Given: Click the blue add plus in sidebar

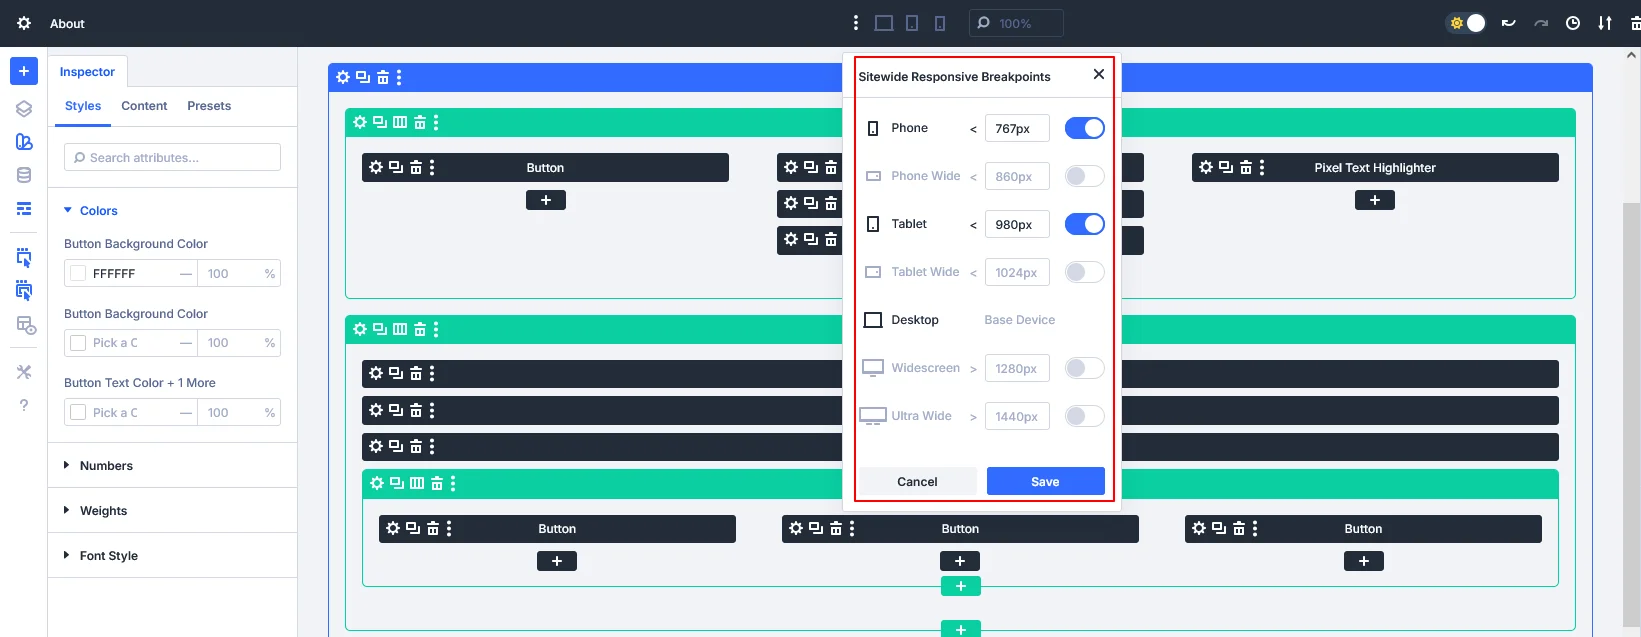Looking at the screenshot, I should coord(24,71).
